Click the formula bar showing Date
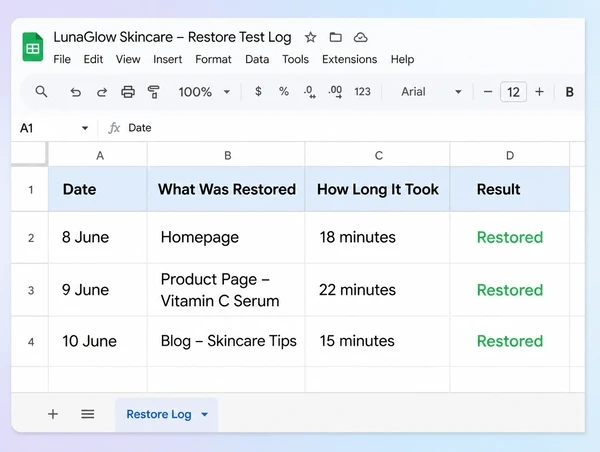 tap(344, 128)
